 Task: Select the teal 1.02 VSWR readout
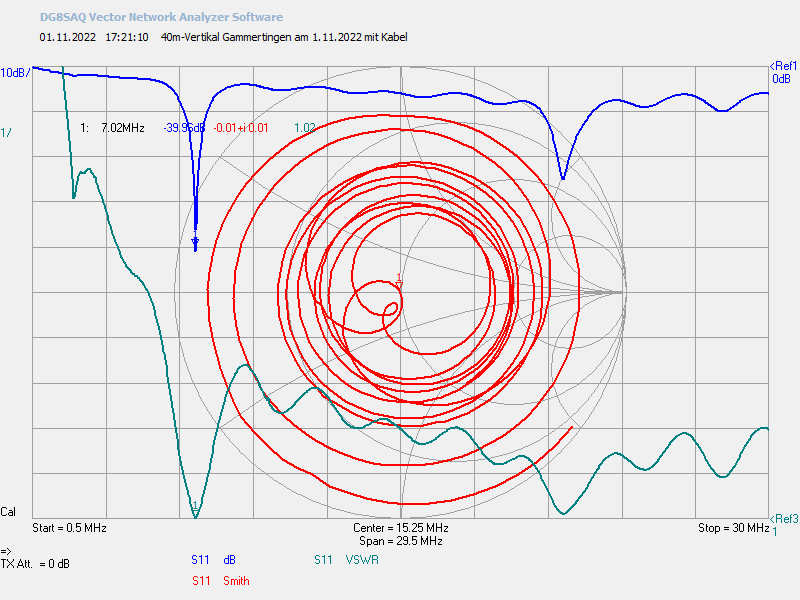(x=305, y=128)
